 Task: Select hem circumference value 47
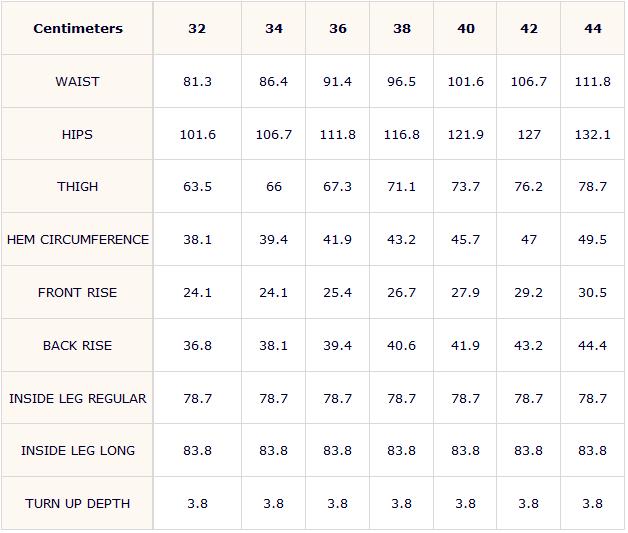point(529,239)
